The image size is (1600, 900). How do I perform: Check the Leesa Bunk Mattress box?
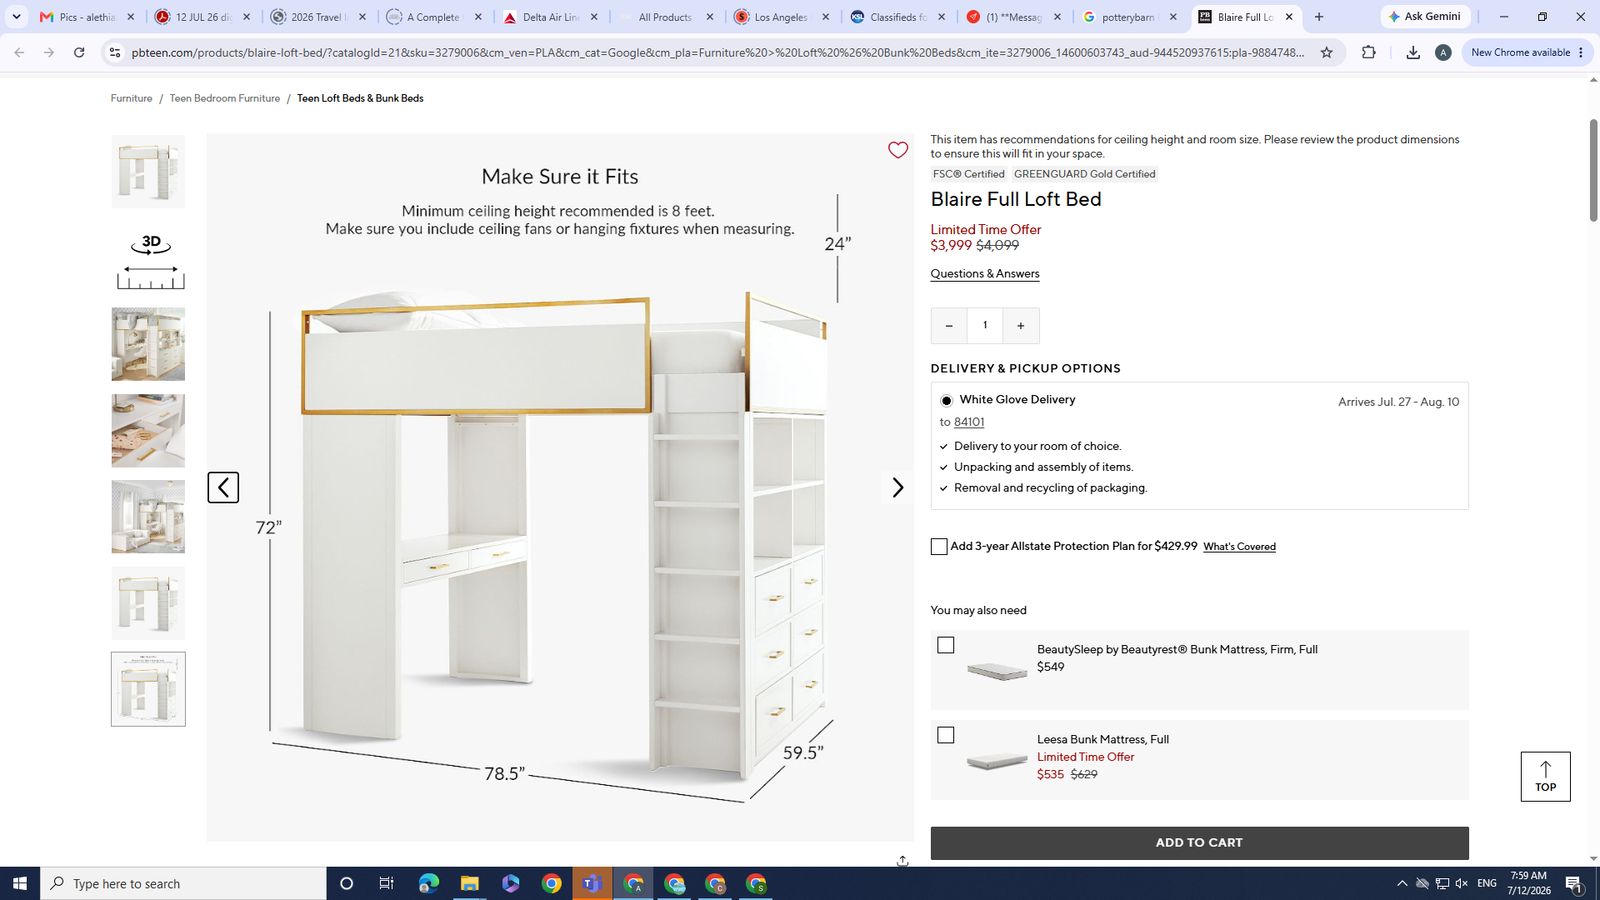pos(946,735)
